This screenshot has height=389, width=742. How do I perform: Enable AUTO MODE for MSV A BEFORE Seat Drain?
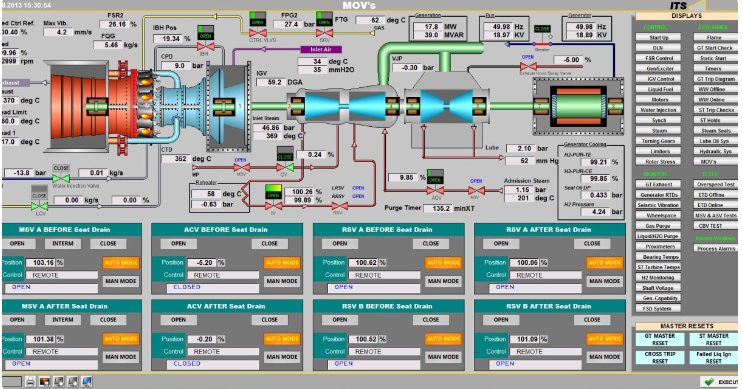(121, 263)
